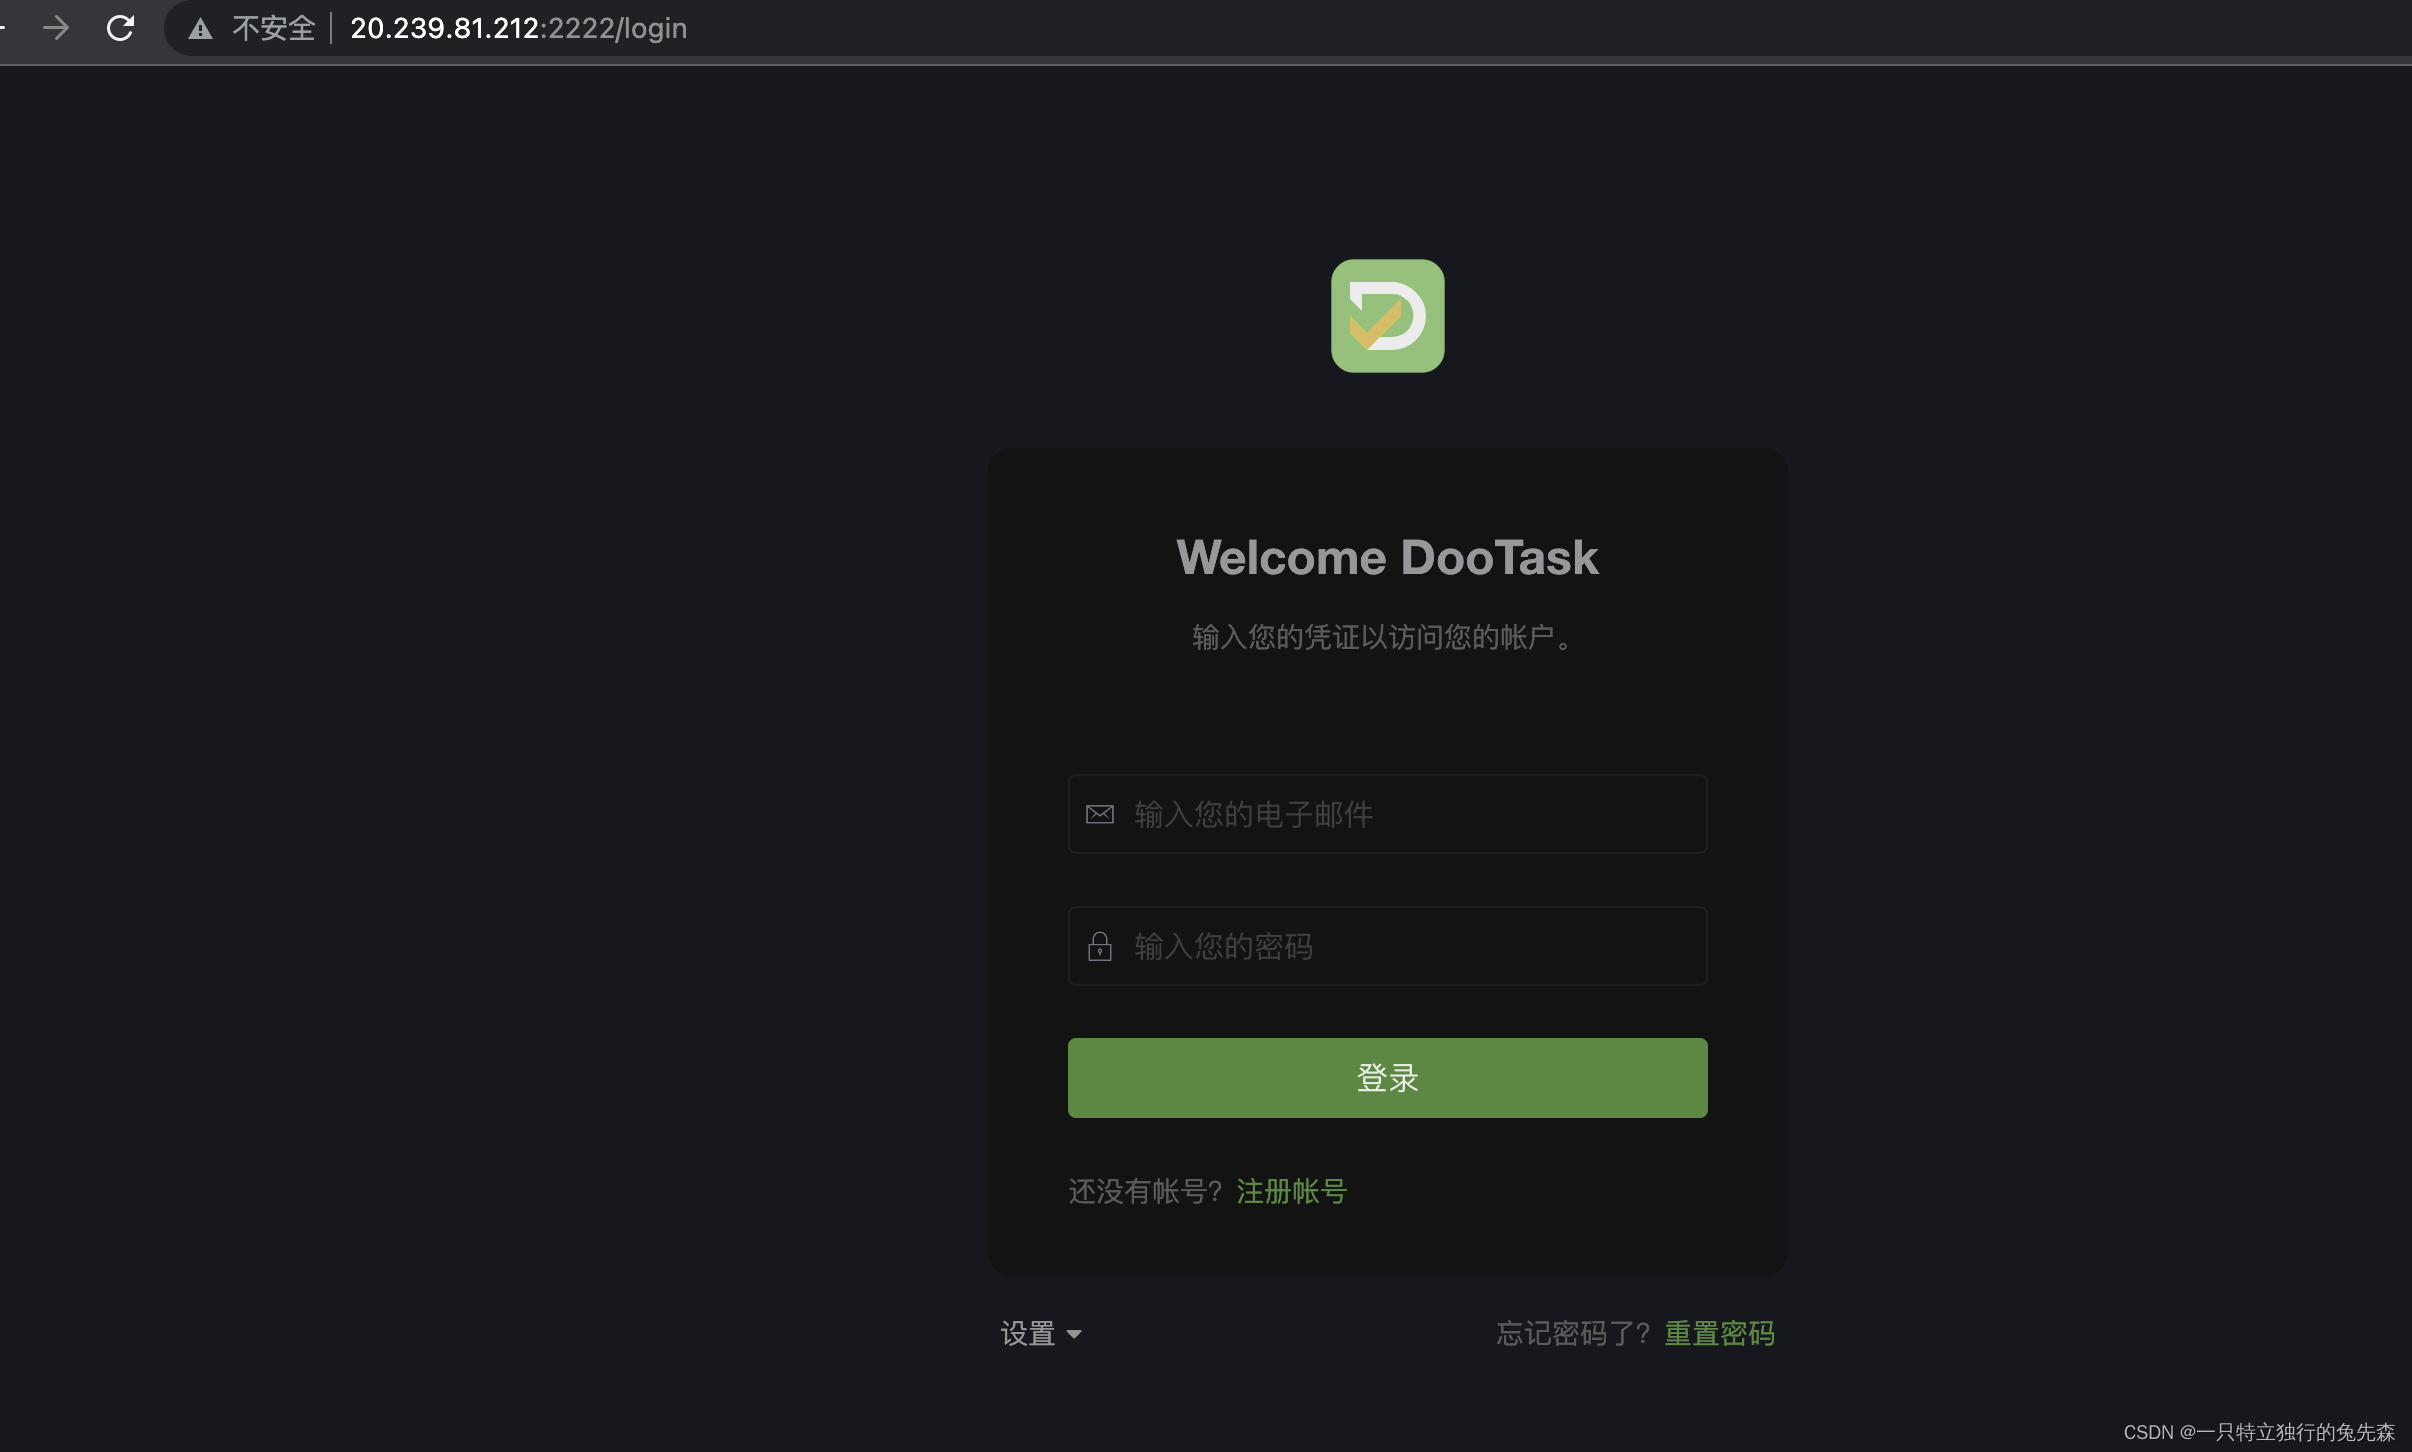Open the 注册帐号 register account link

[x=1291, y=1191]
